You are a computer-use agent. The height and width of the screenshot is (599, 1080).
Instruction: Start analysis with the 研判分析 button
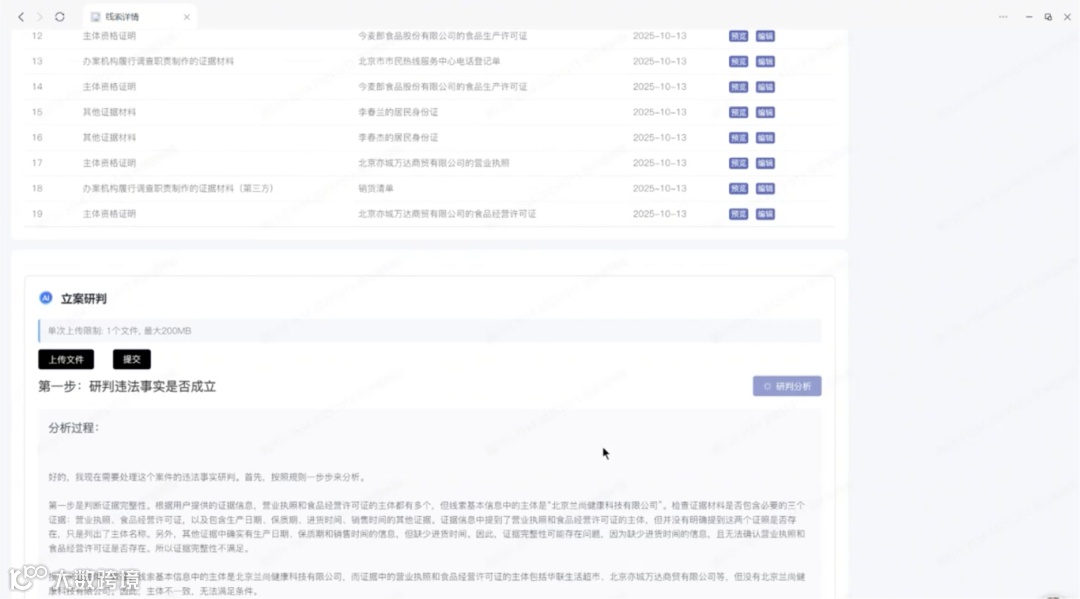787,386
